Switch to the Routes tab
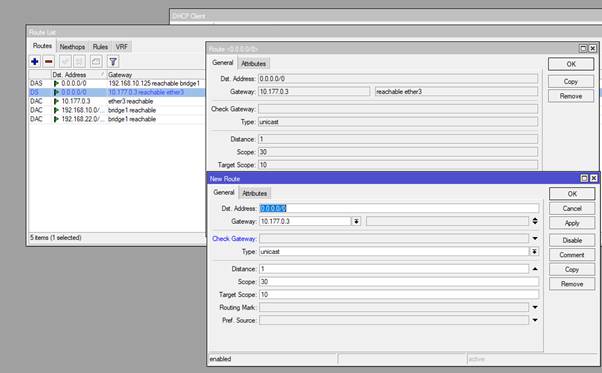Screen dimensions: 602x373 tap(42, 46)
